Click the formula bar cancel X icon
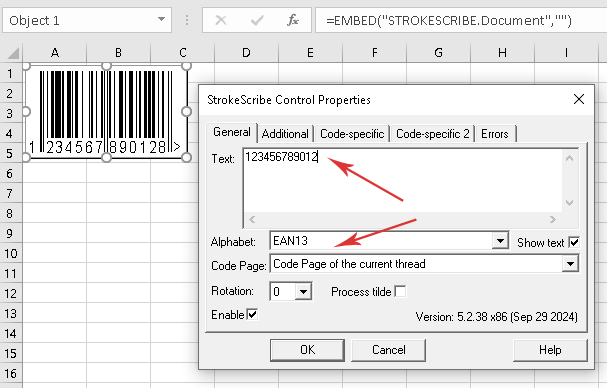Image resolution: width=607 pixels, height=388 pixels. point(221,20)
